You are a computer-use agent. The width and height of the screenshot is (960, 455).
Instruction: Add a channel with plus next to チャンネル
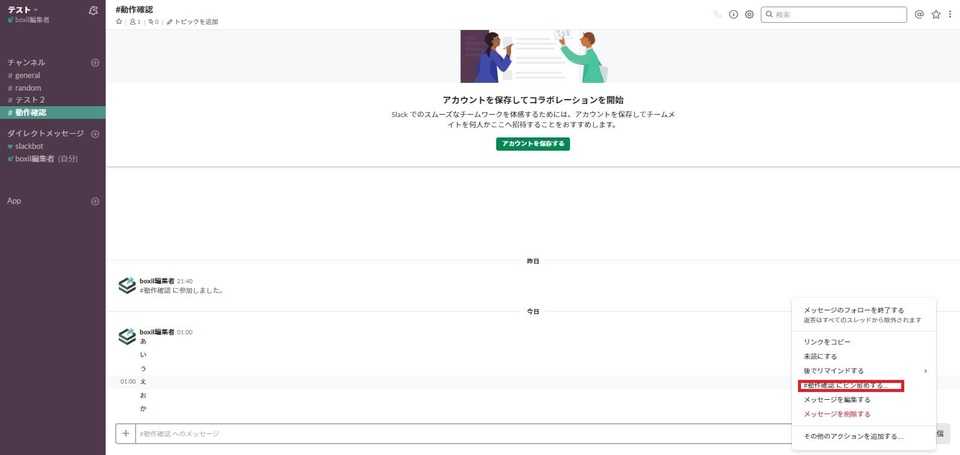tap(95, 62)
